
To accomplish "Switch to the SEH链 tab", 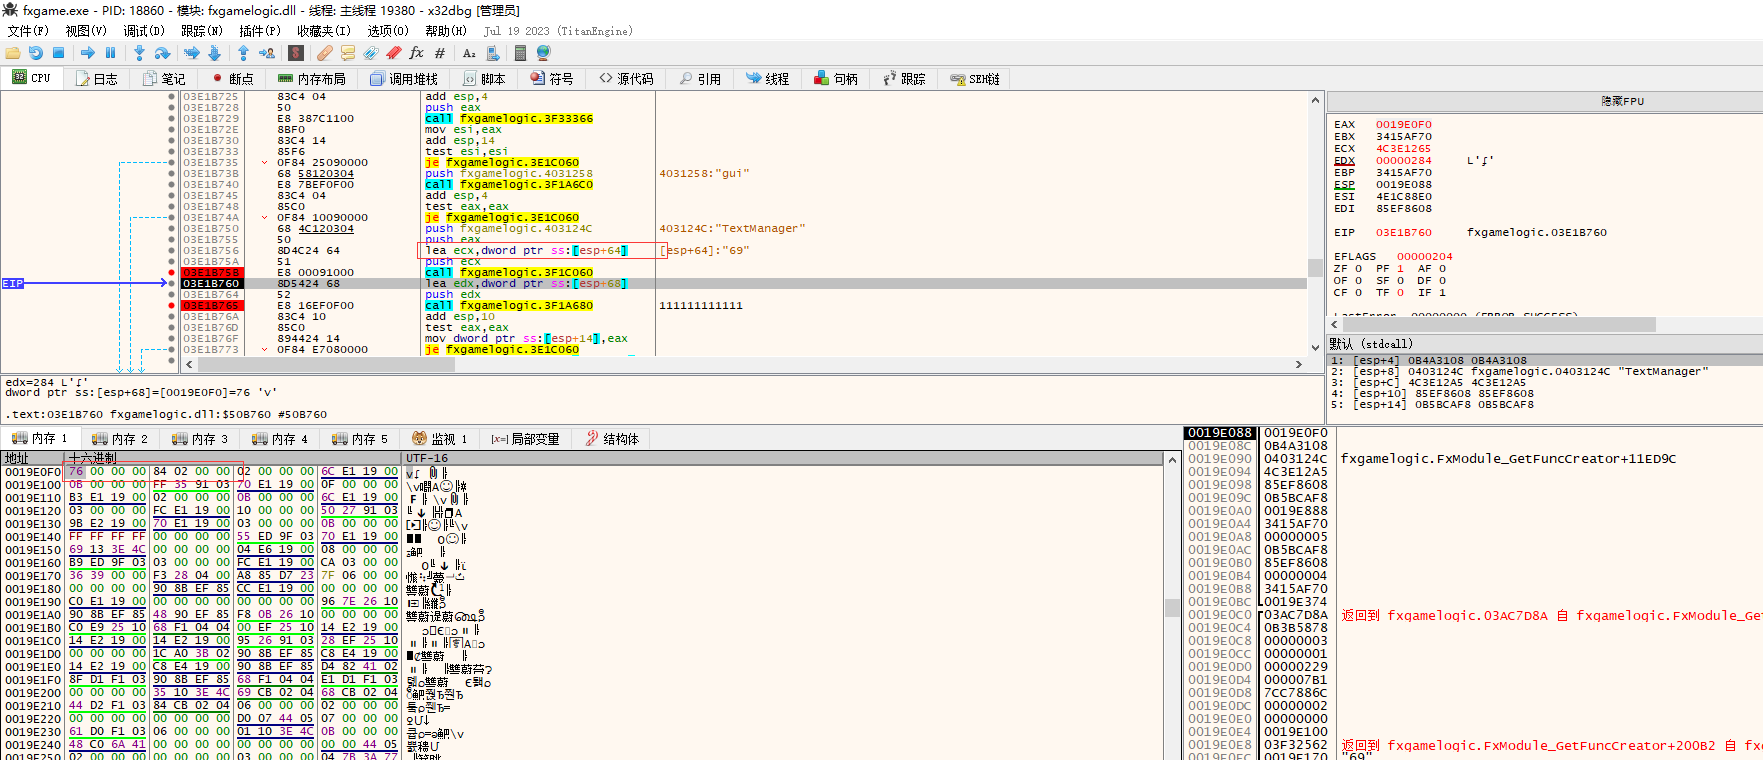I will coord(975,79).
